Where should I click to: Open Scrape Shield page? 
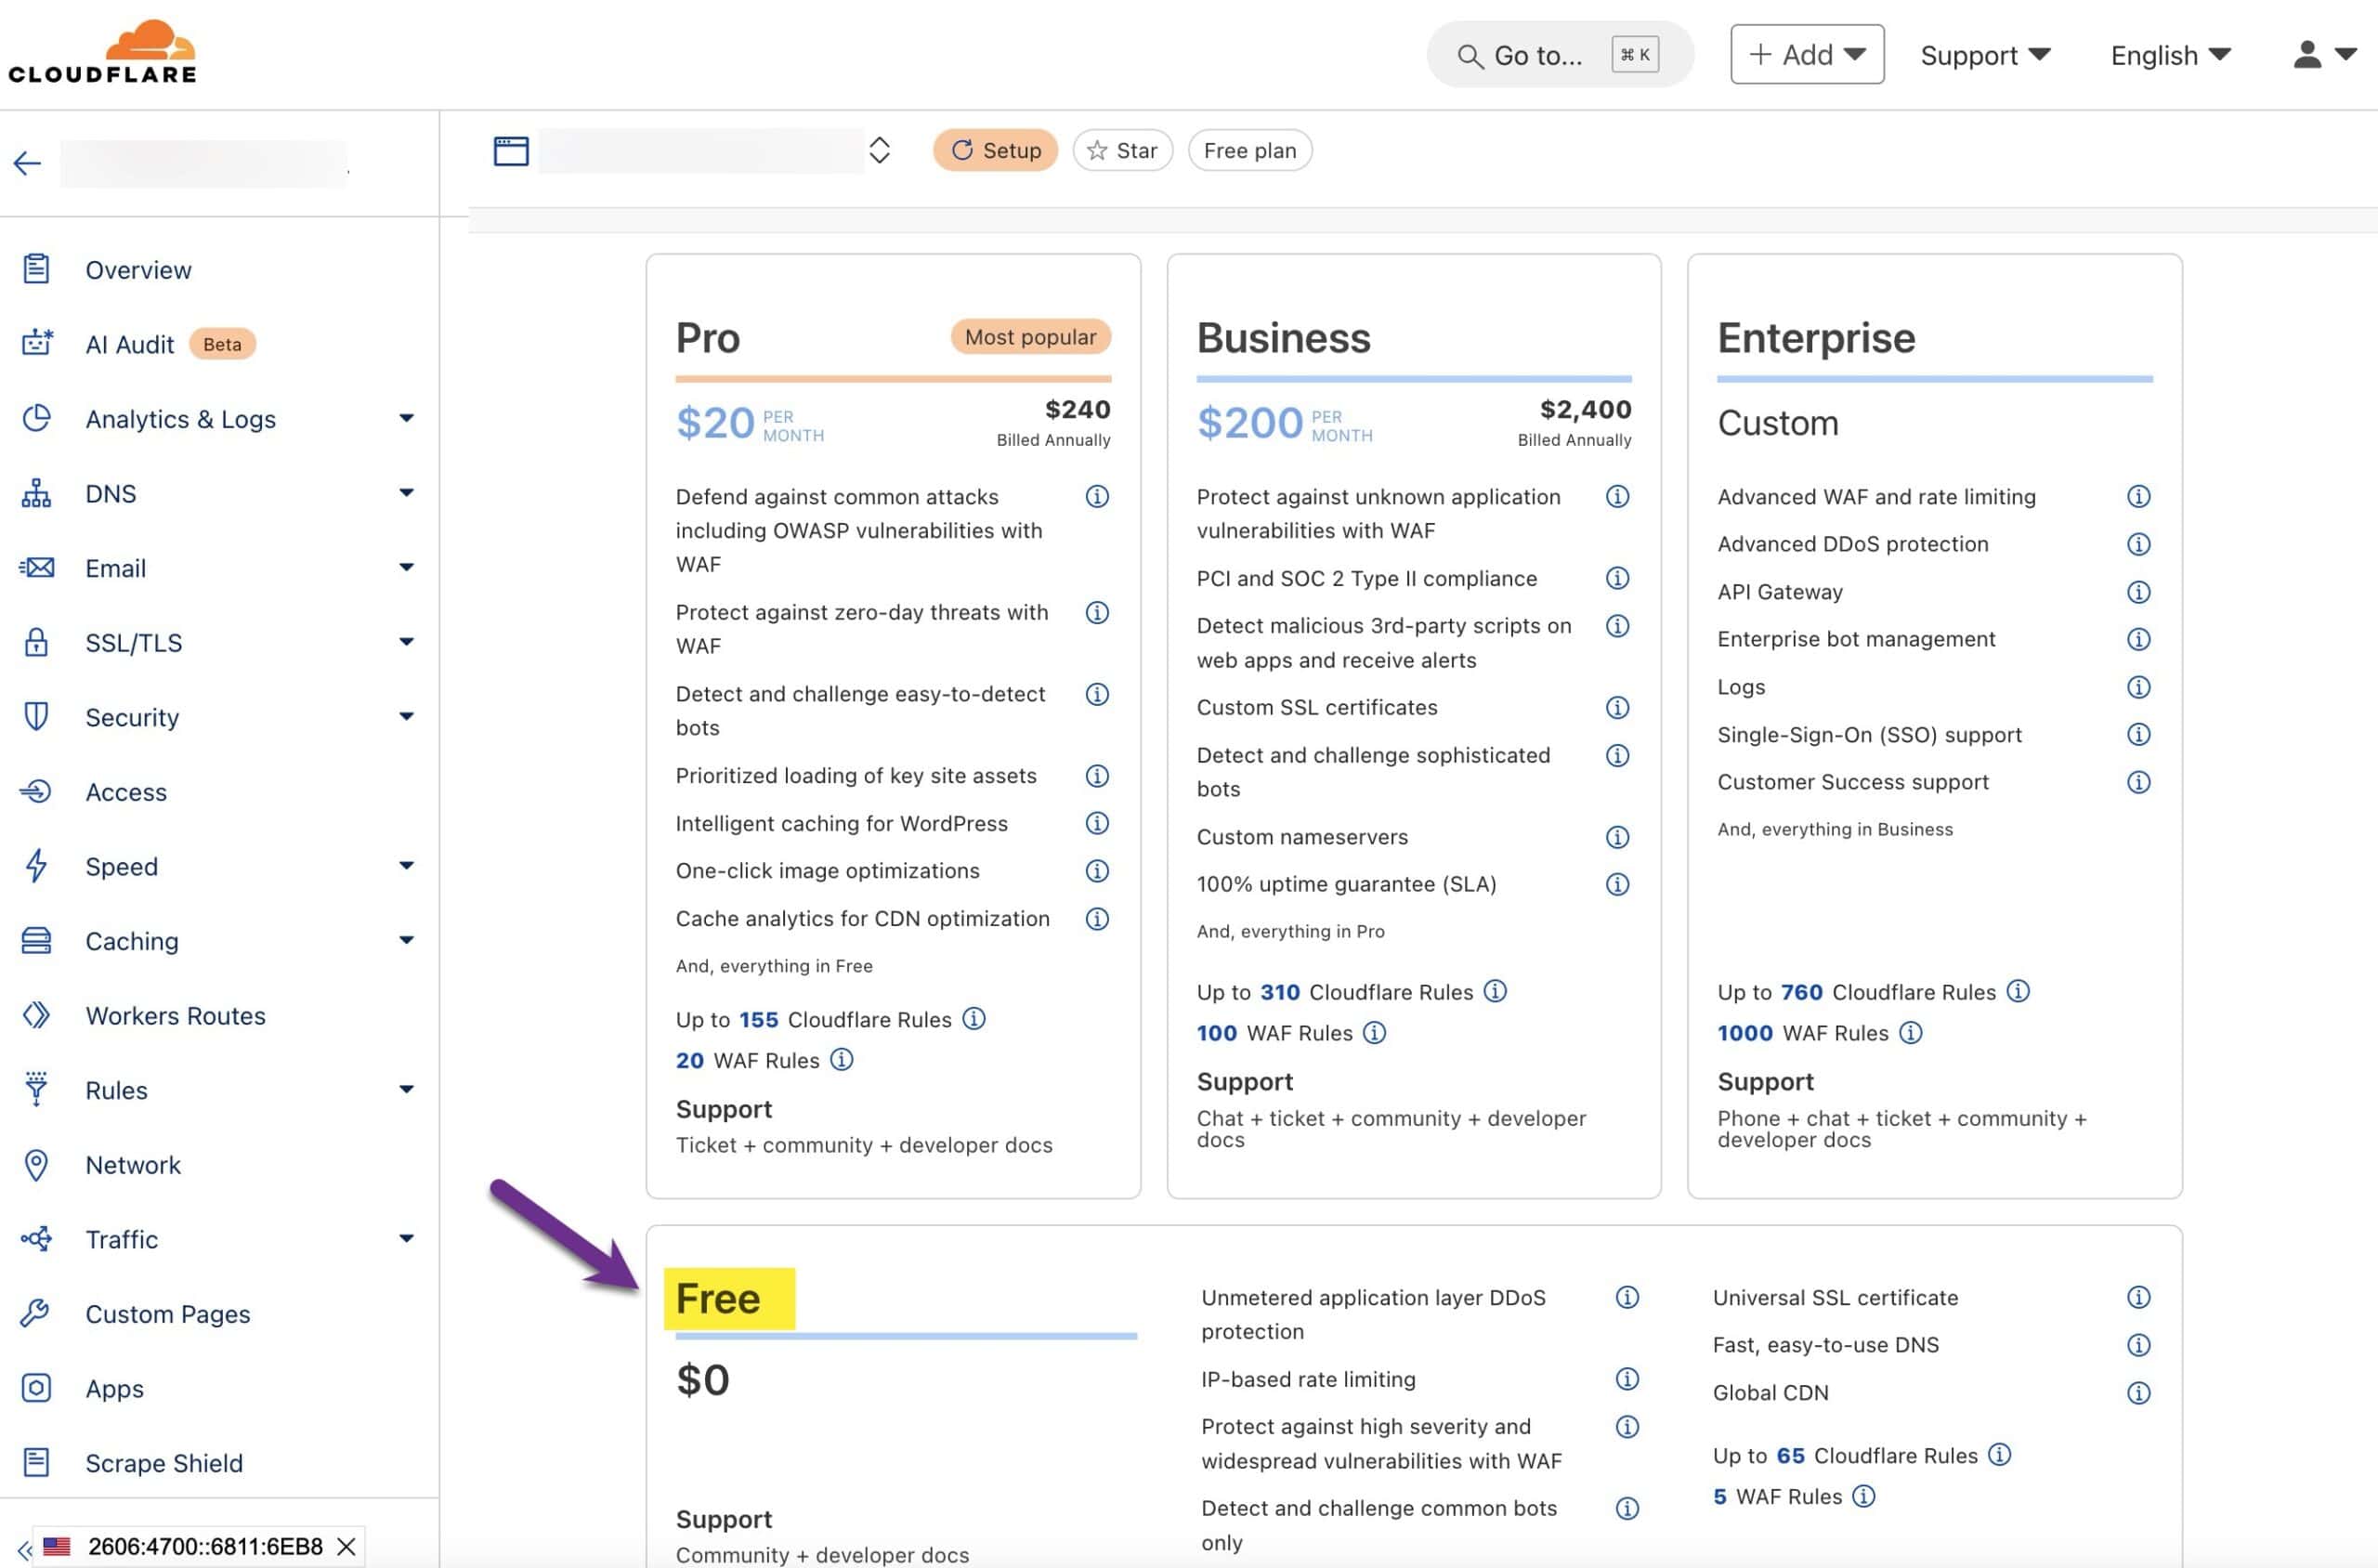[164, 1463]
